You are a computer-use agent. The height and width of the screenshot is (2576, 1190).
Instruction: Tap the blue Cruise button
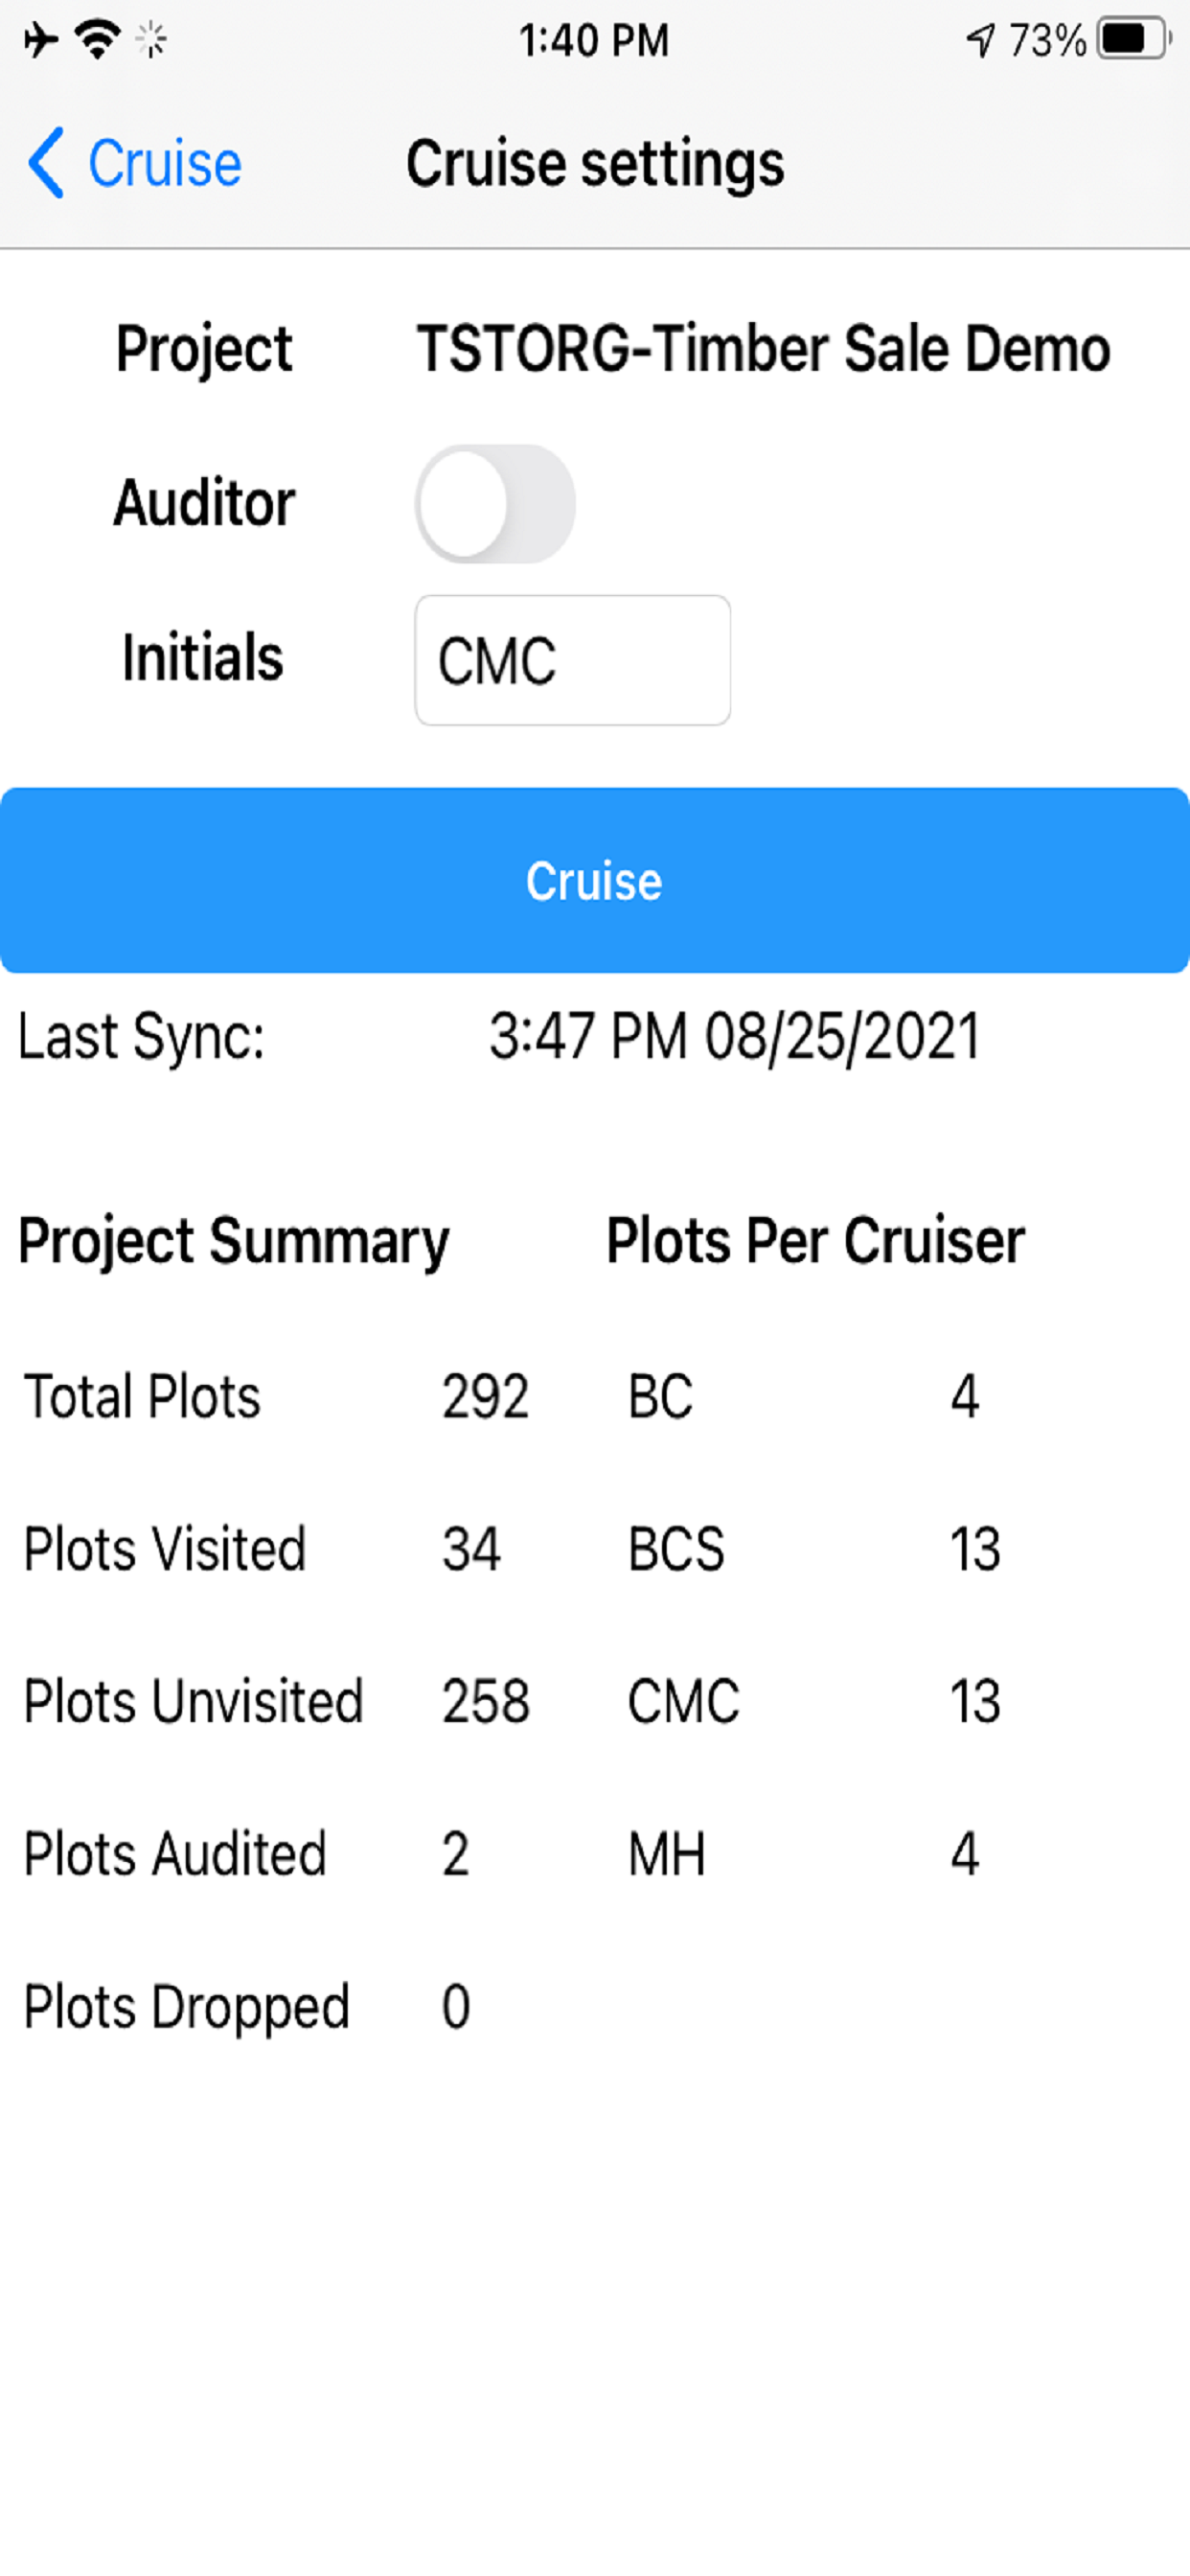tap(595, 880)
